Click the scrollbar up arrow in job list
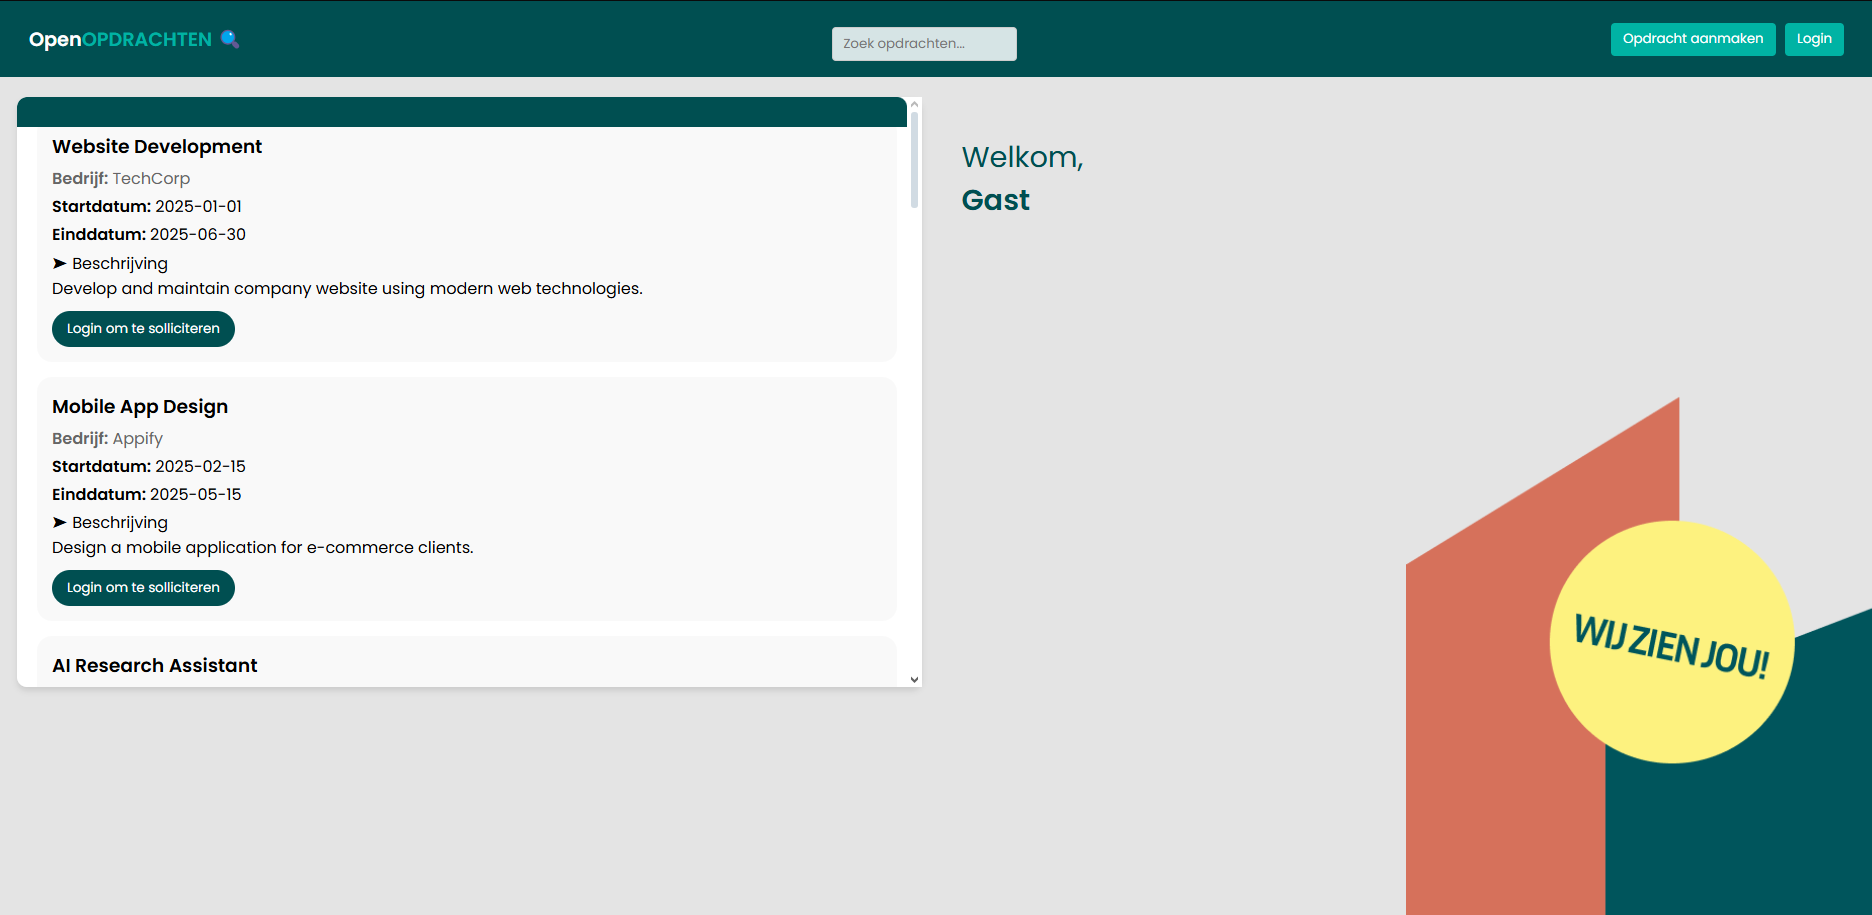This screenshot has height=915, width=1872. [914, 104]
